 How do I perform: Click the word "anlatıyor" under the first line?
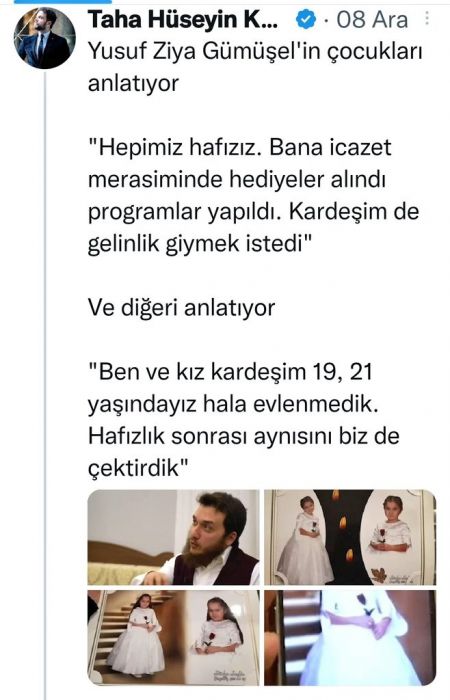pyautogui.click(x=133, y=84)
